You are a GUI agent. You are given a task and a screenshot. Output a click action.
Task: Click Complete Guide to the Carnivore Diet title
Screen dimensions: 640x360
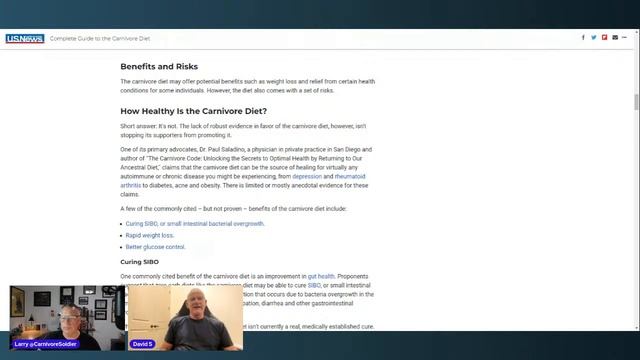[x=100, y=38]
